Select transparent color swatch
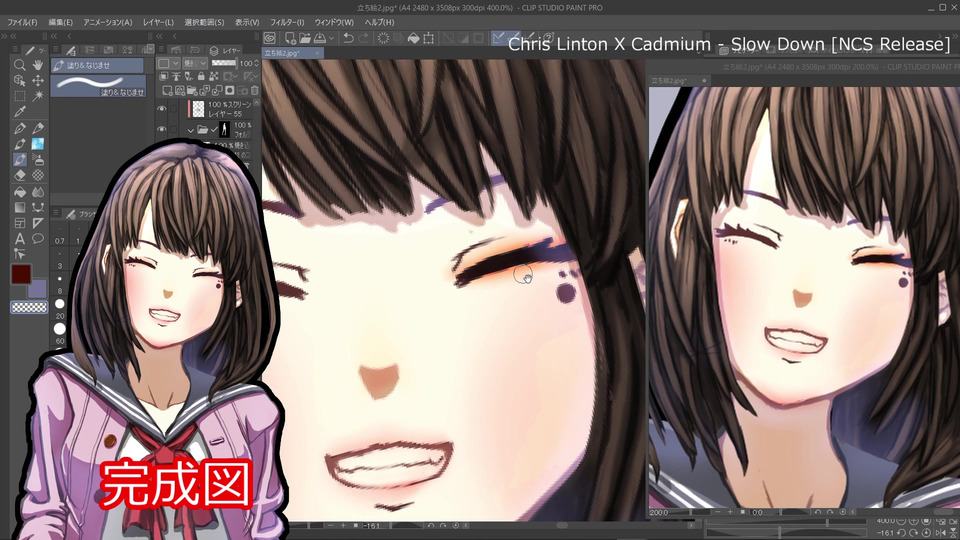960x540 pixels. tap(29, 307)
